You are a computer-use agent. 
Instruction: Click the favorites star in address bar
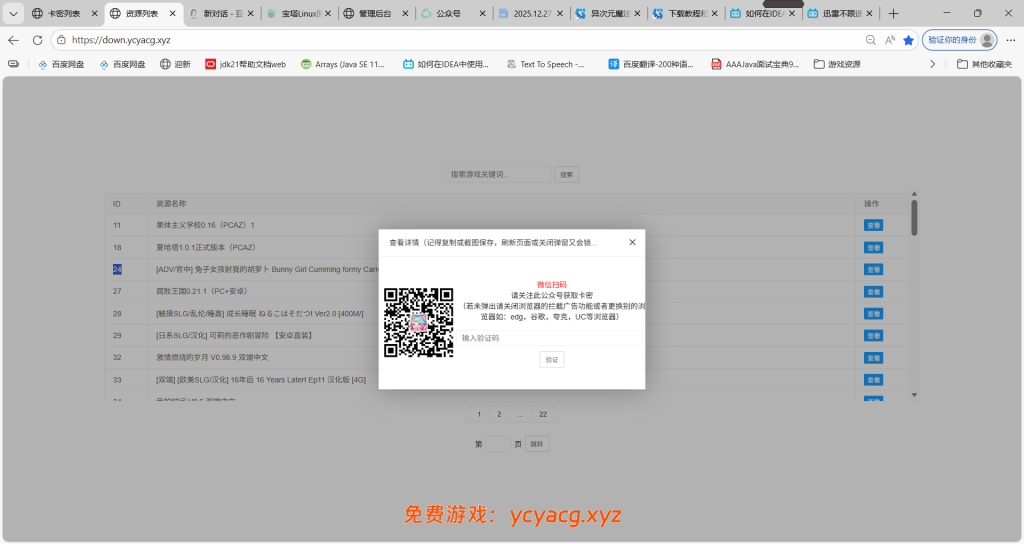pyautogui.click(x=908, y=40)
